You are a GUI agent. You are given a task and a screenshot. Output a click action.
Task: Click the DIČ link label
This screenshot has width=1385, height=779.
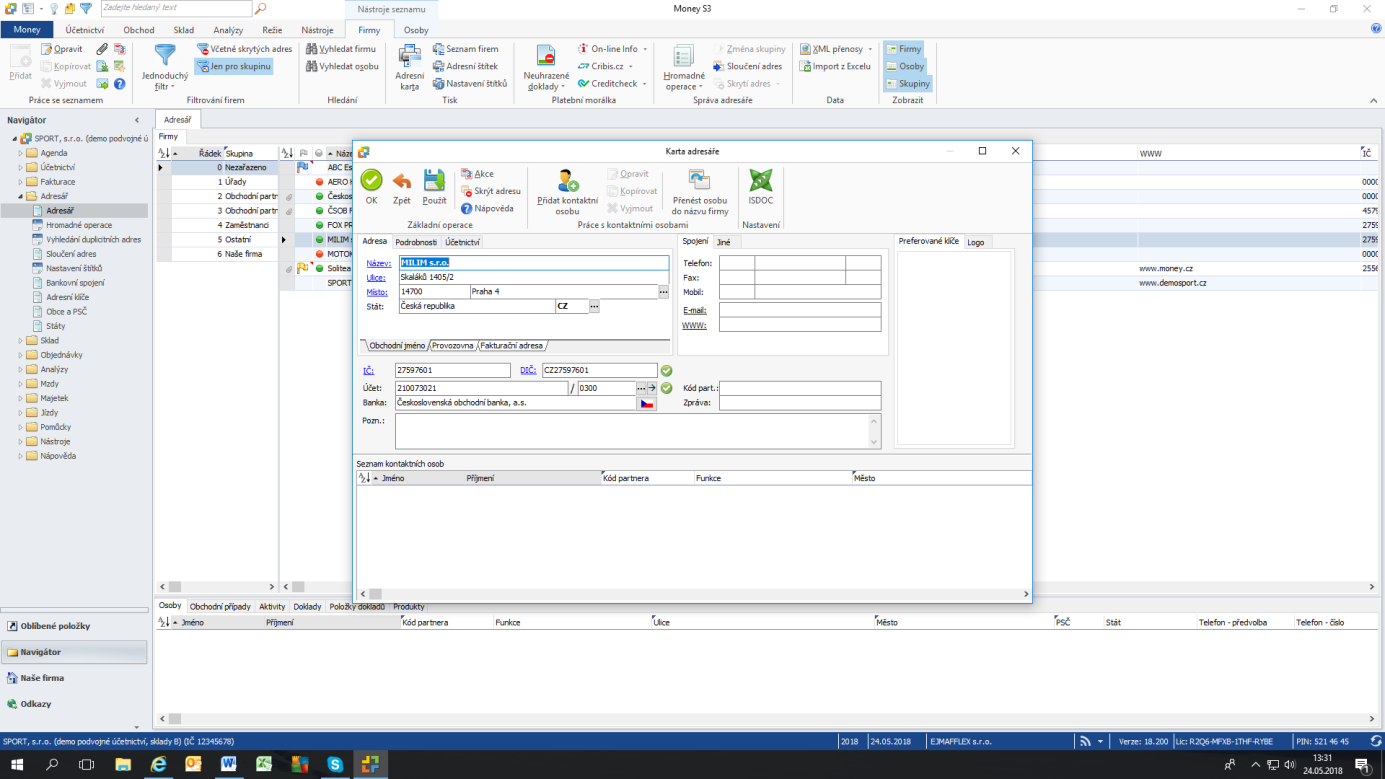(529, 371)
